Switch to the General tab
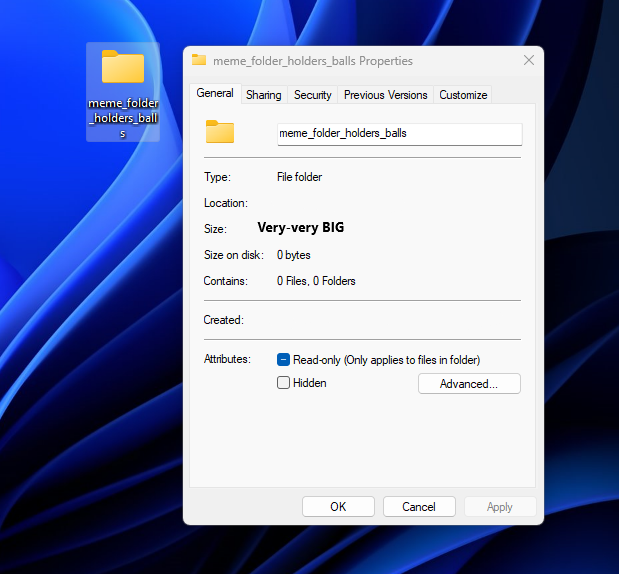619x574 pixels. (215, 93)
